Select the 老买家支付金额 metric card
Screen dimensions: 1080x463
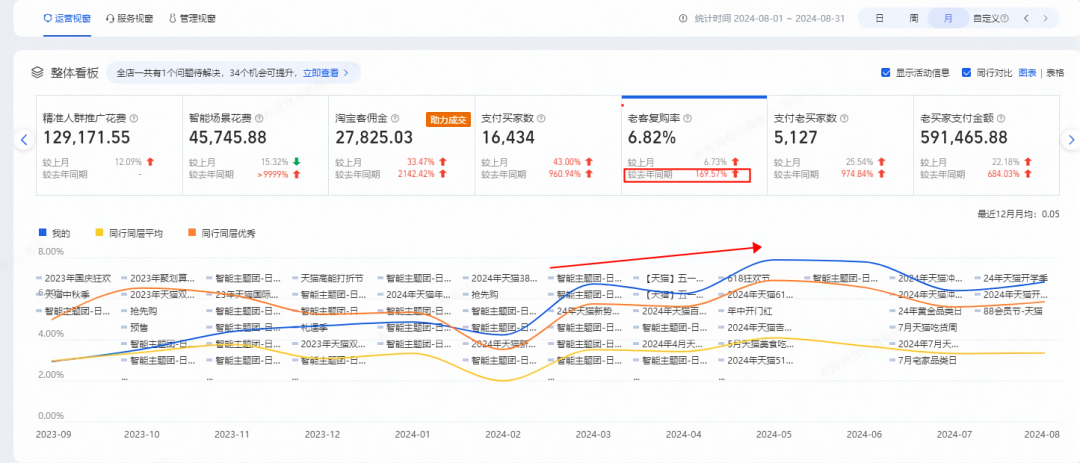(985, 145)
